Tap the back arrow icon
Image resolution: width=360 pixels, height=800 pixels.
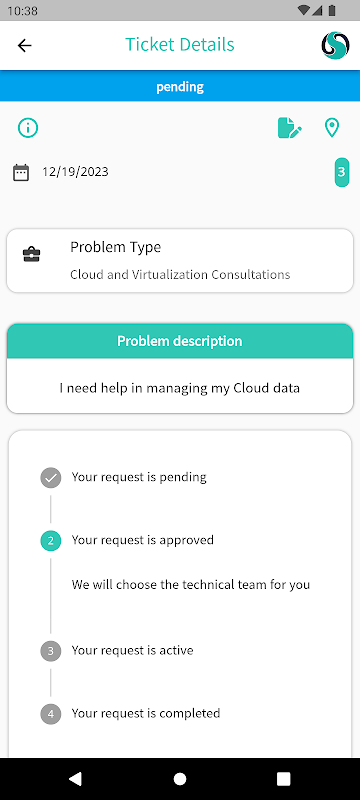(24, 45)
